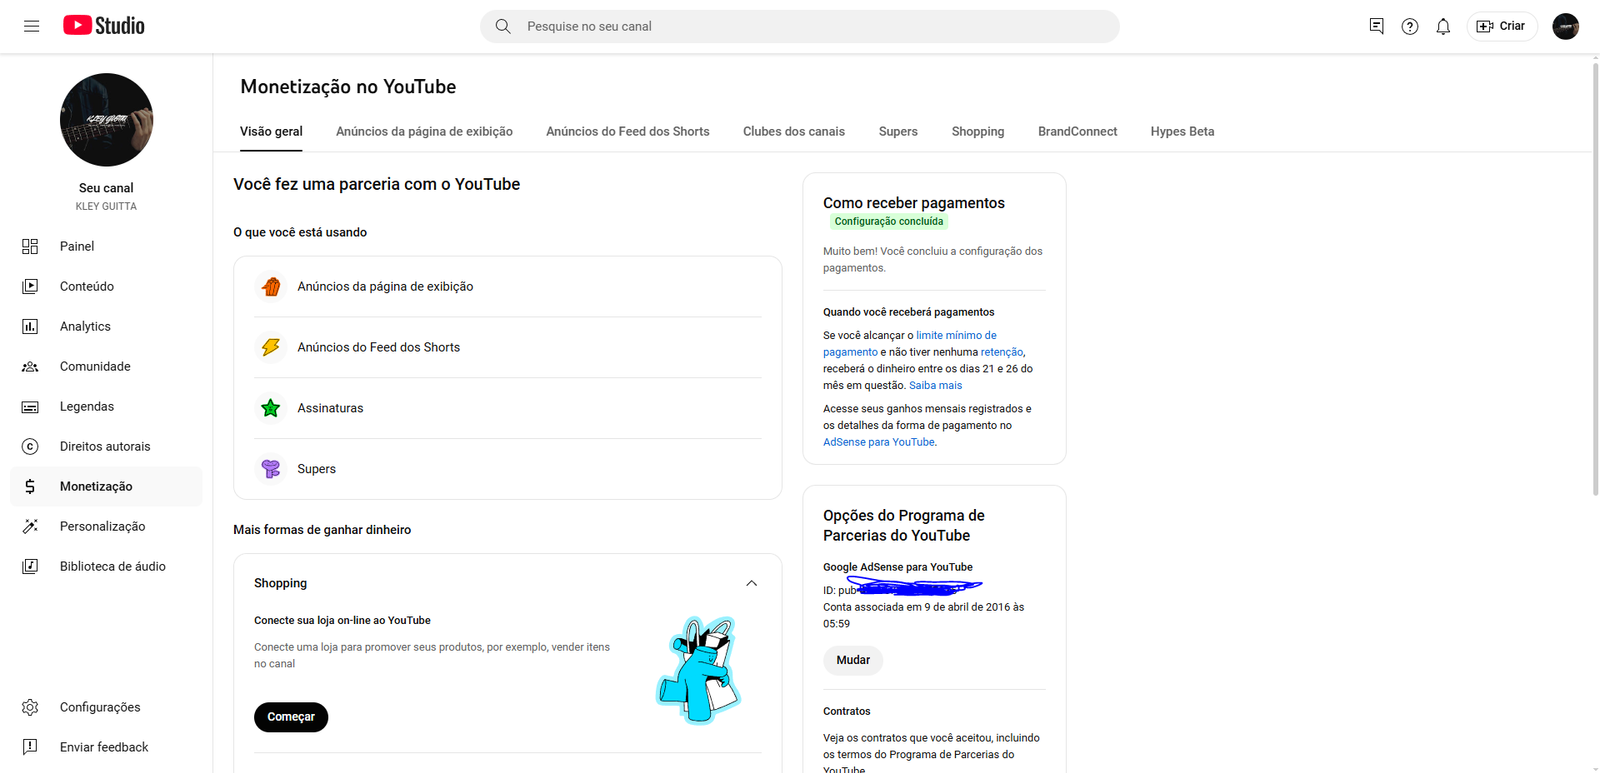Click the Mudar AdSense button
Image resolution: width=1600 pixels, height=773 pixels.
click(x=853, y=660)
